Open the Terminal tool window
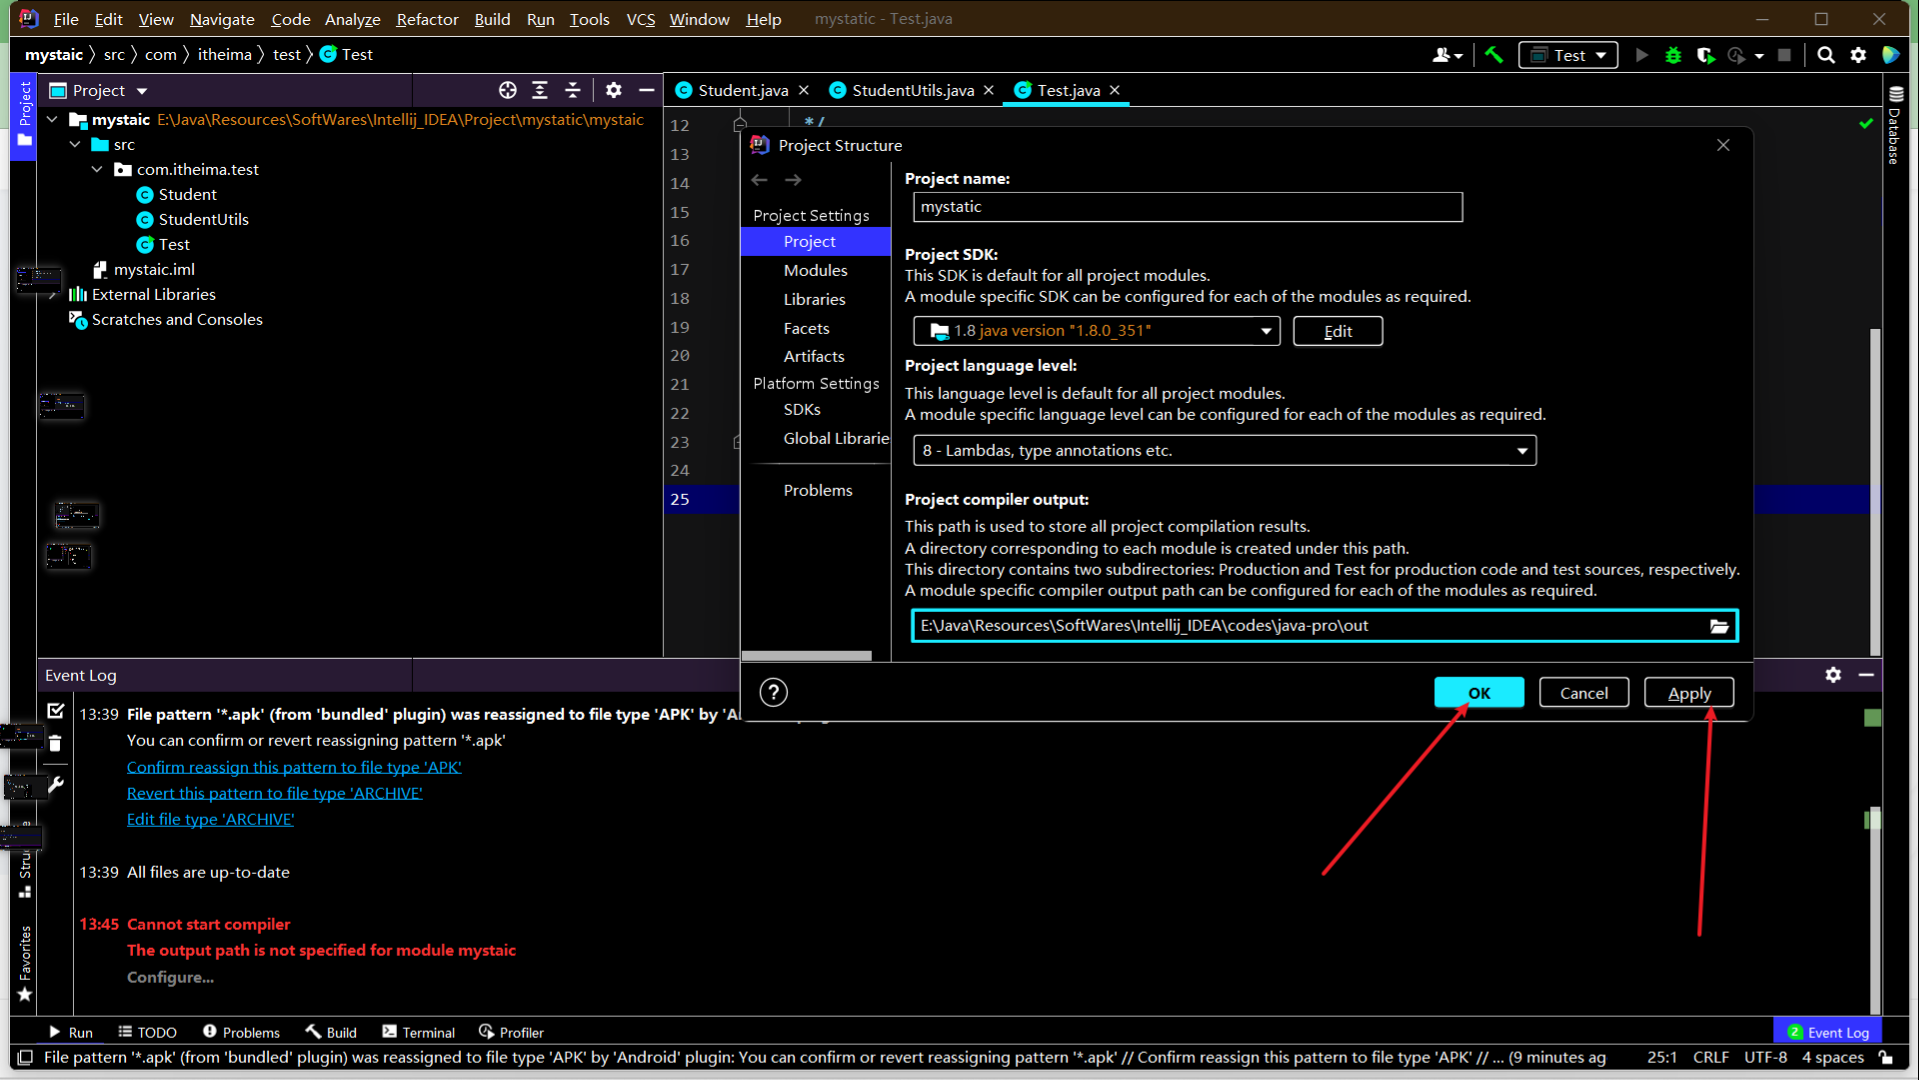This screenshot has width=1919, height=1080. tap(418, 1032)
